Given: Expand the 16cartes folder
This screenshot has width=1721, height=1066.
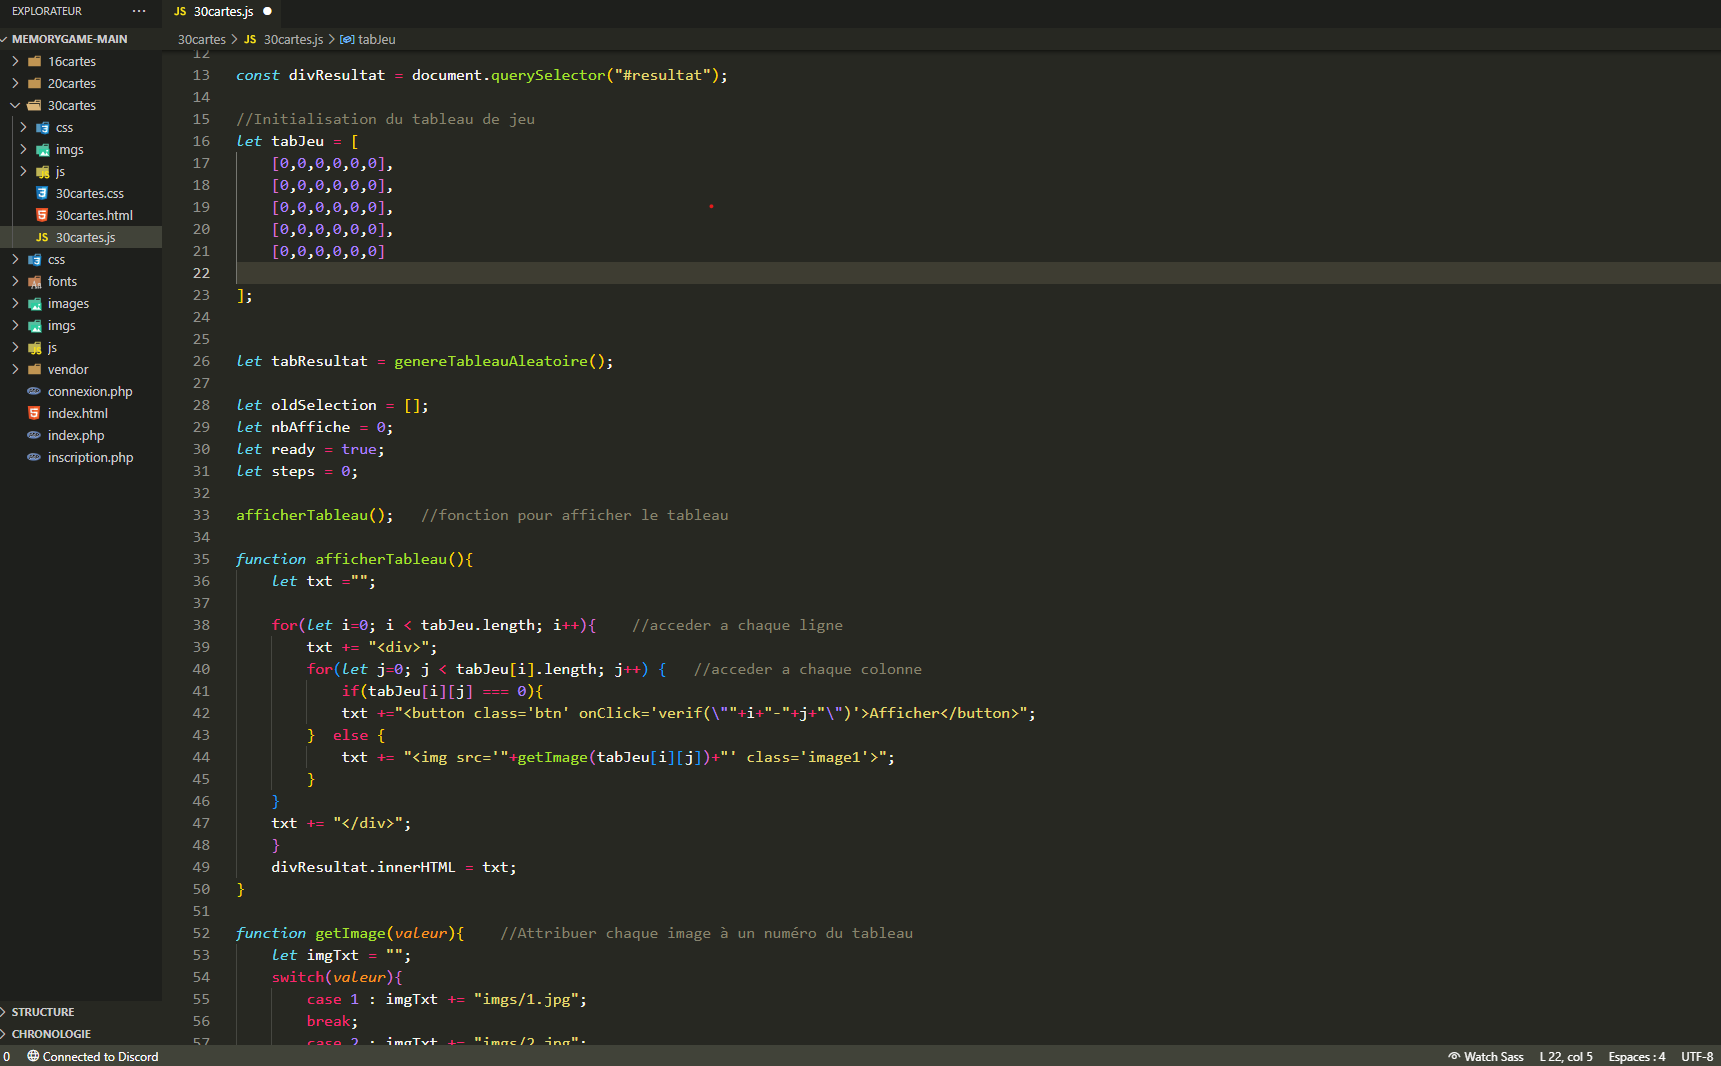Looking at the screenshot, I should (x=15, y=61).
